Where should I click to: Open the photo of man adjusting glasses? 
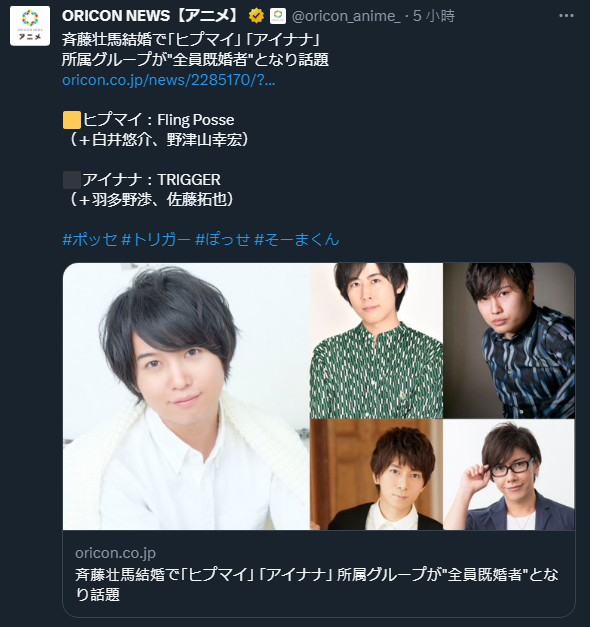pyautogui.click(x=509, y=475)
